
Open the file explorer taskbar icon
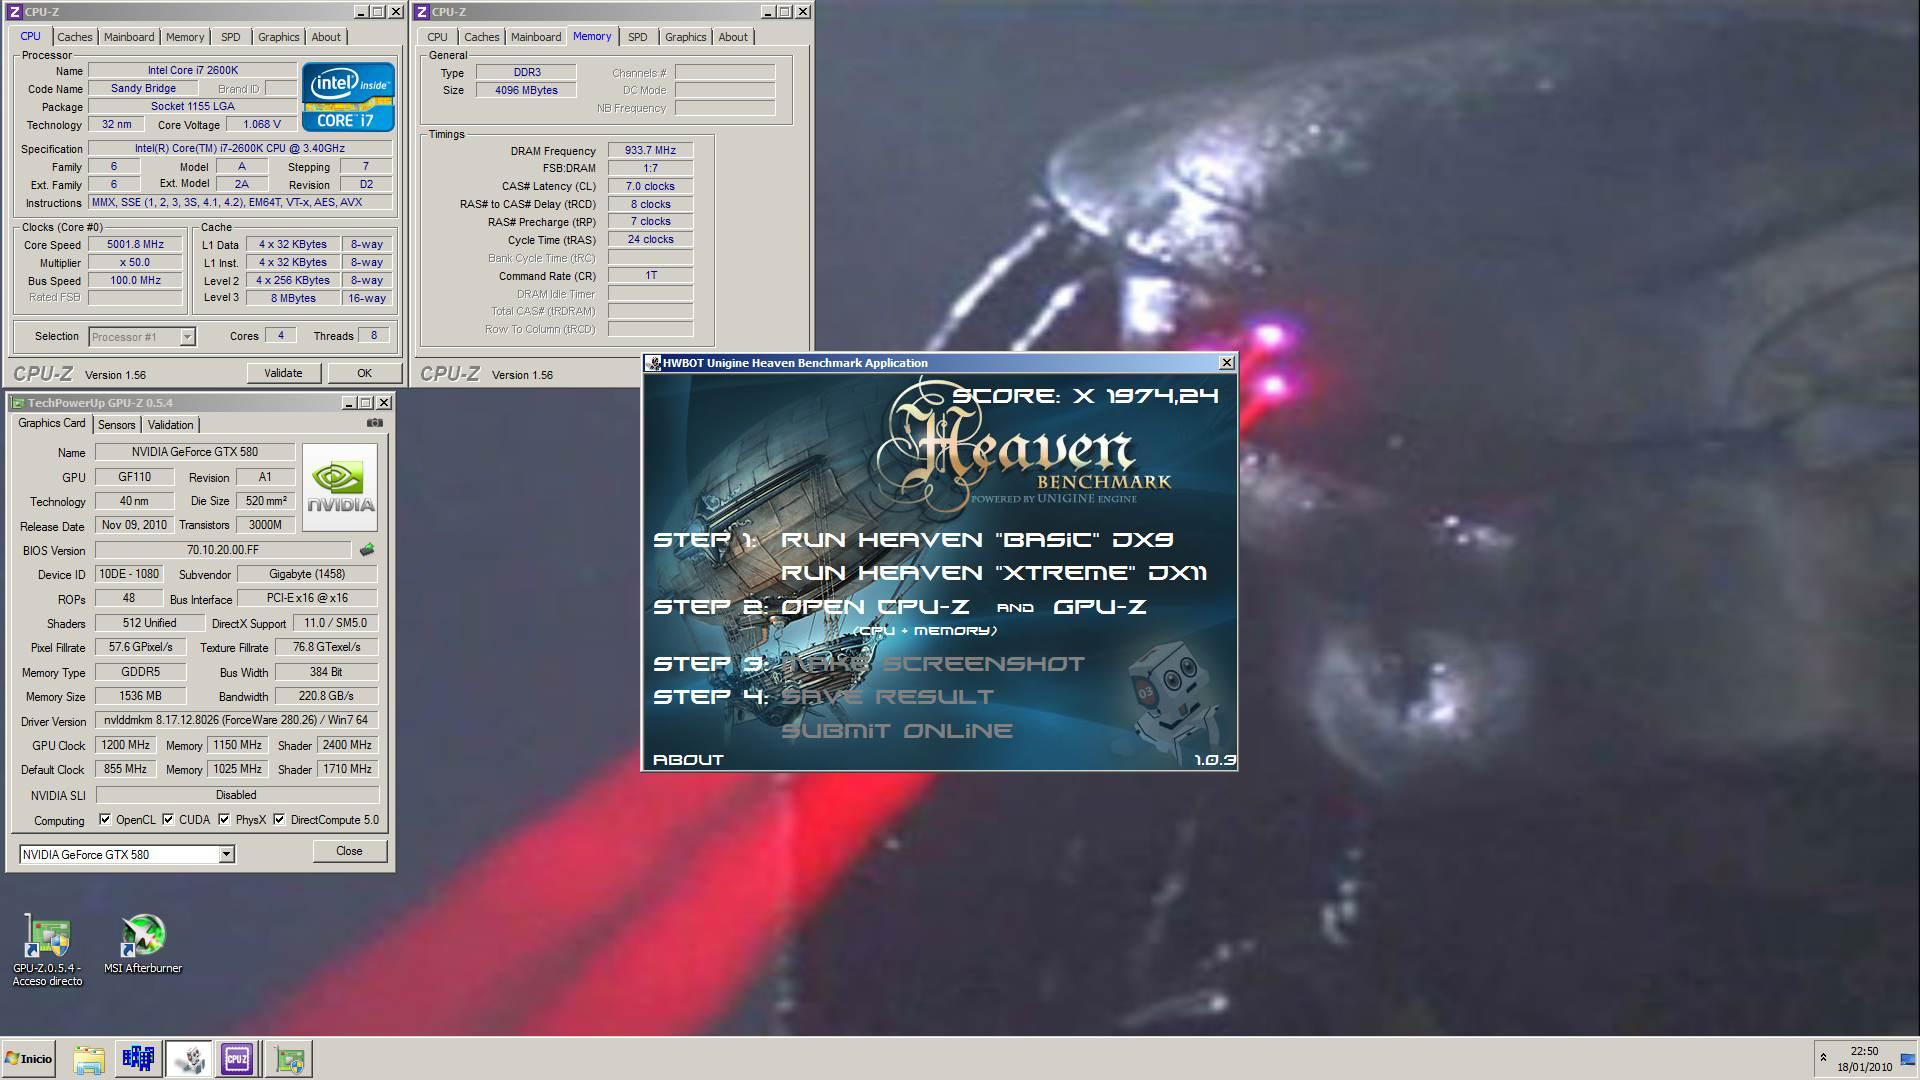89,1059
